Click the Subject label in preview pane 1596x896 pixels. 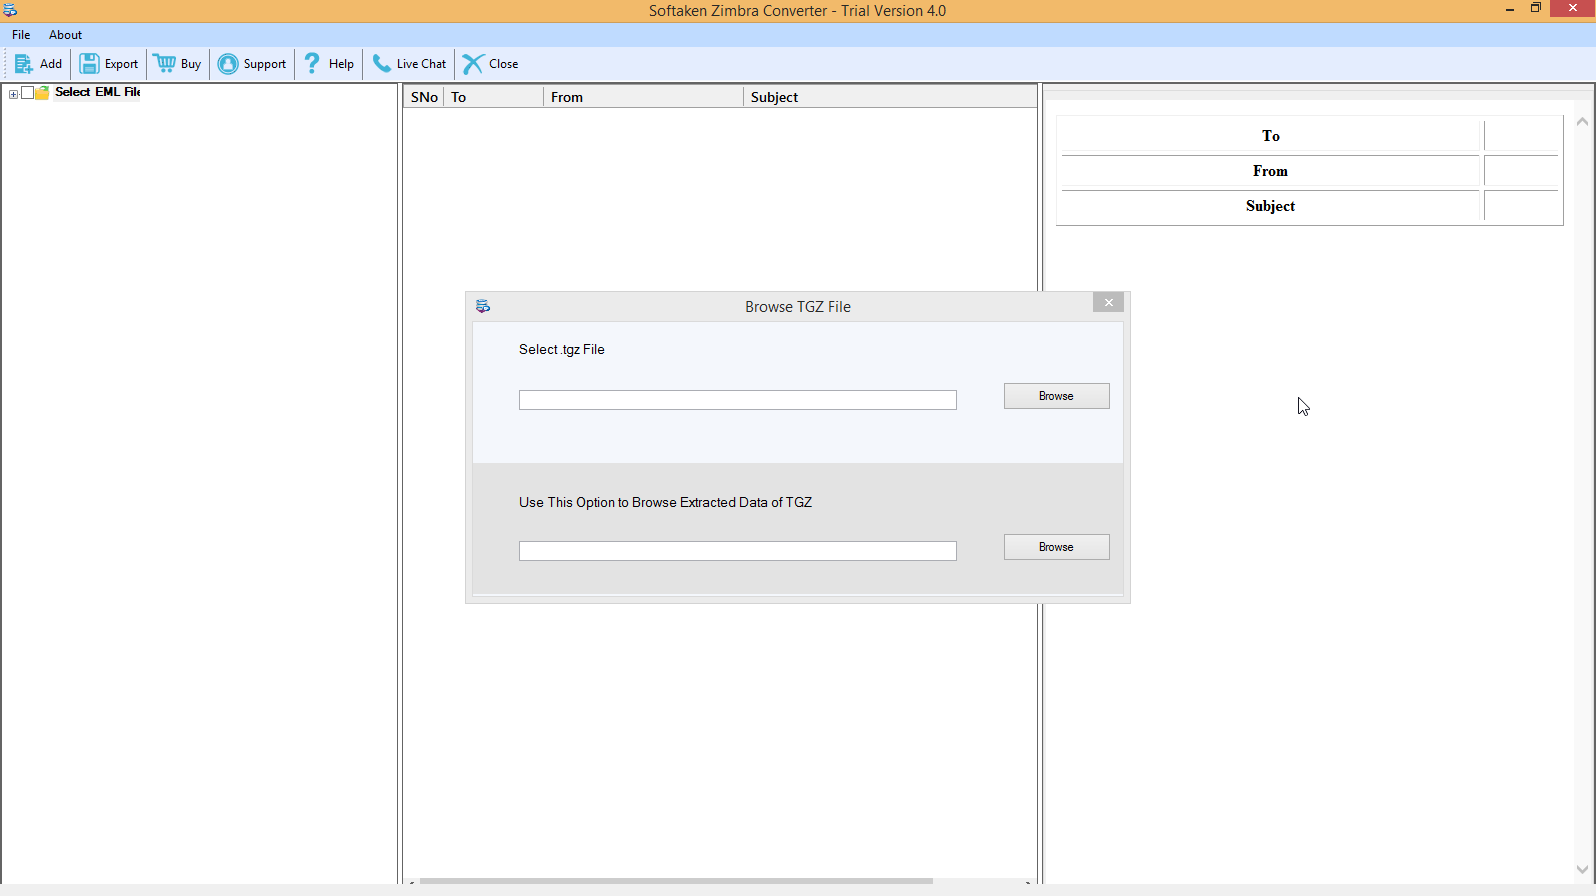pos(1270,206)
